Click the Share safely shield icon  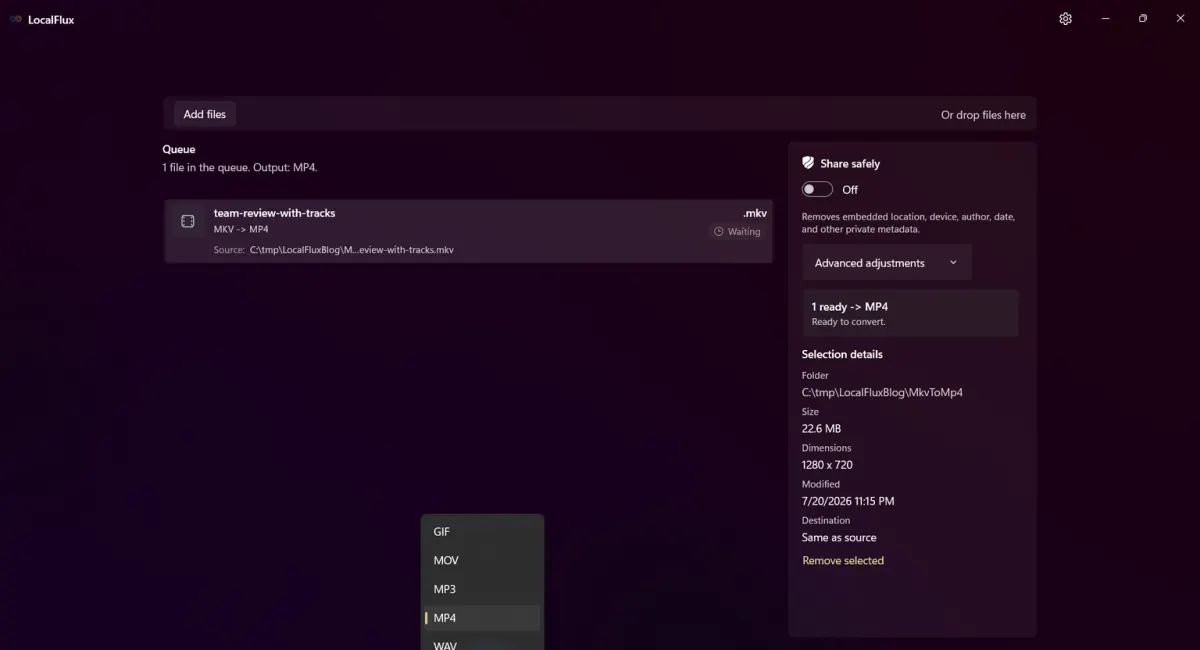click(808, 163)
